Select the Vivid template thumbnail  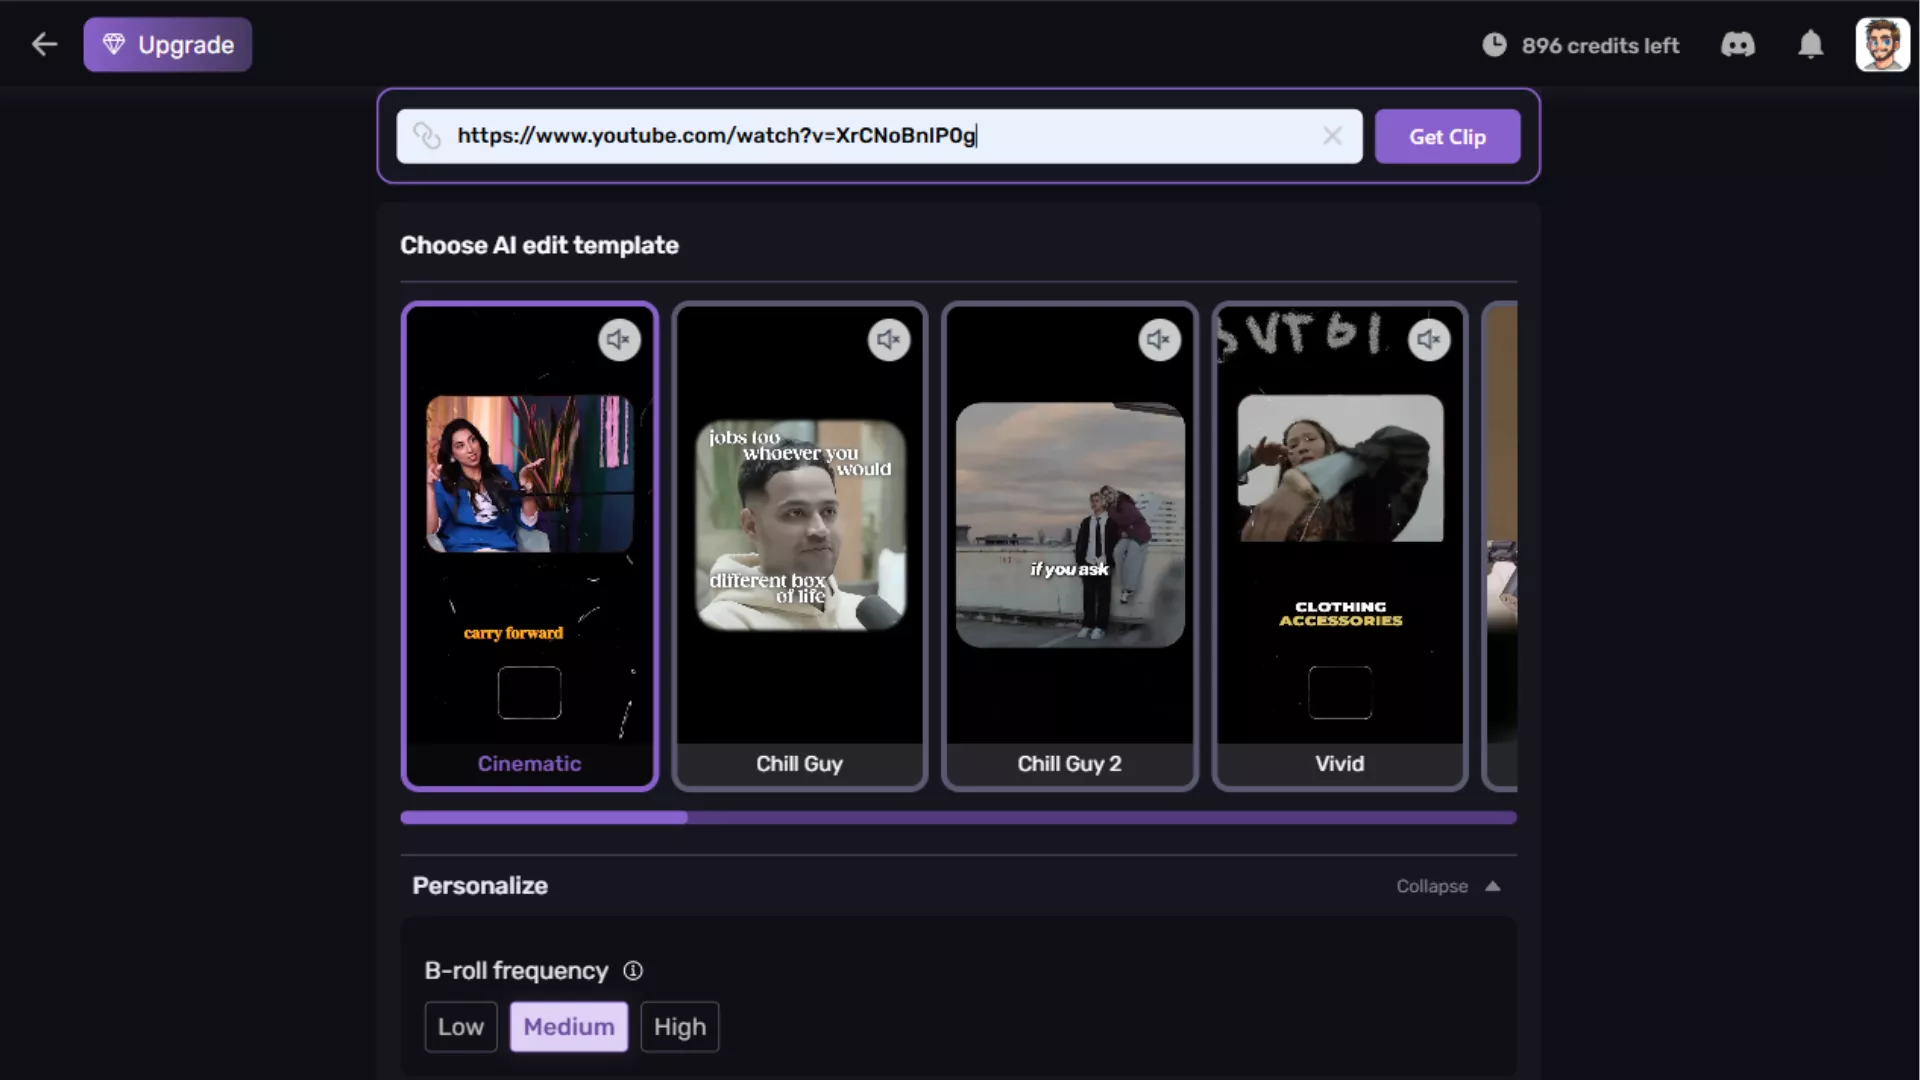1339,545
